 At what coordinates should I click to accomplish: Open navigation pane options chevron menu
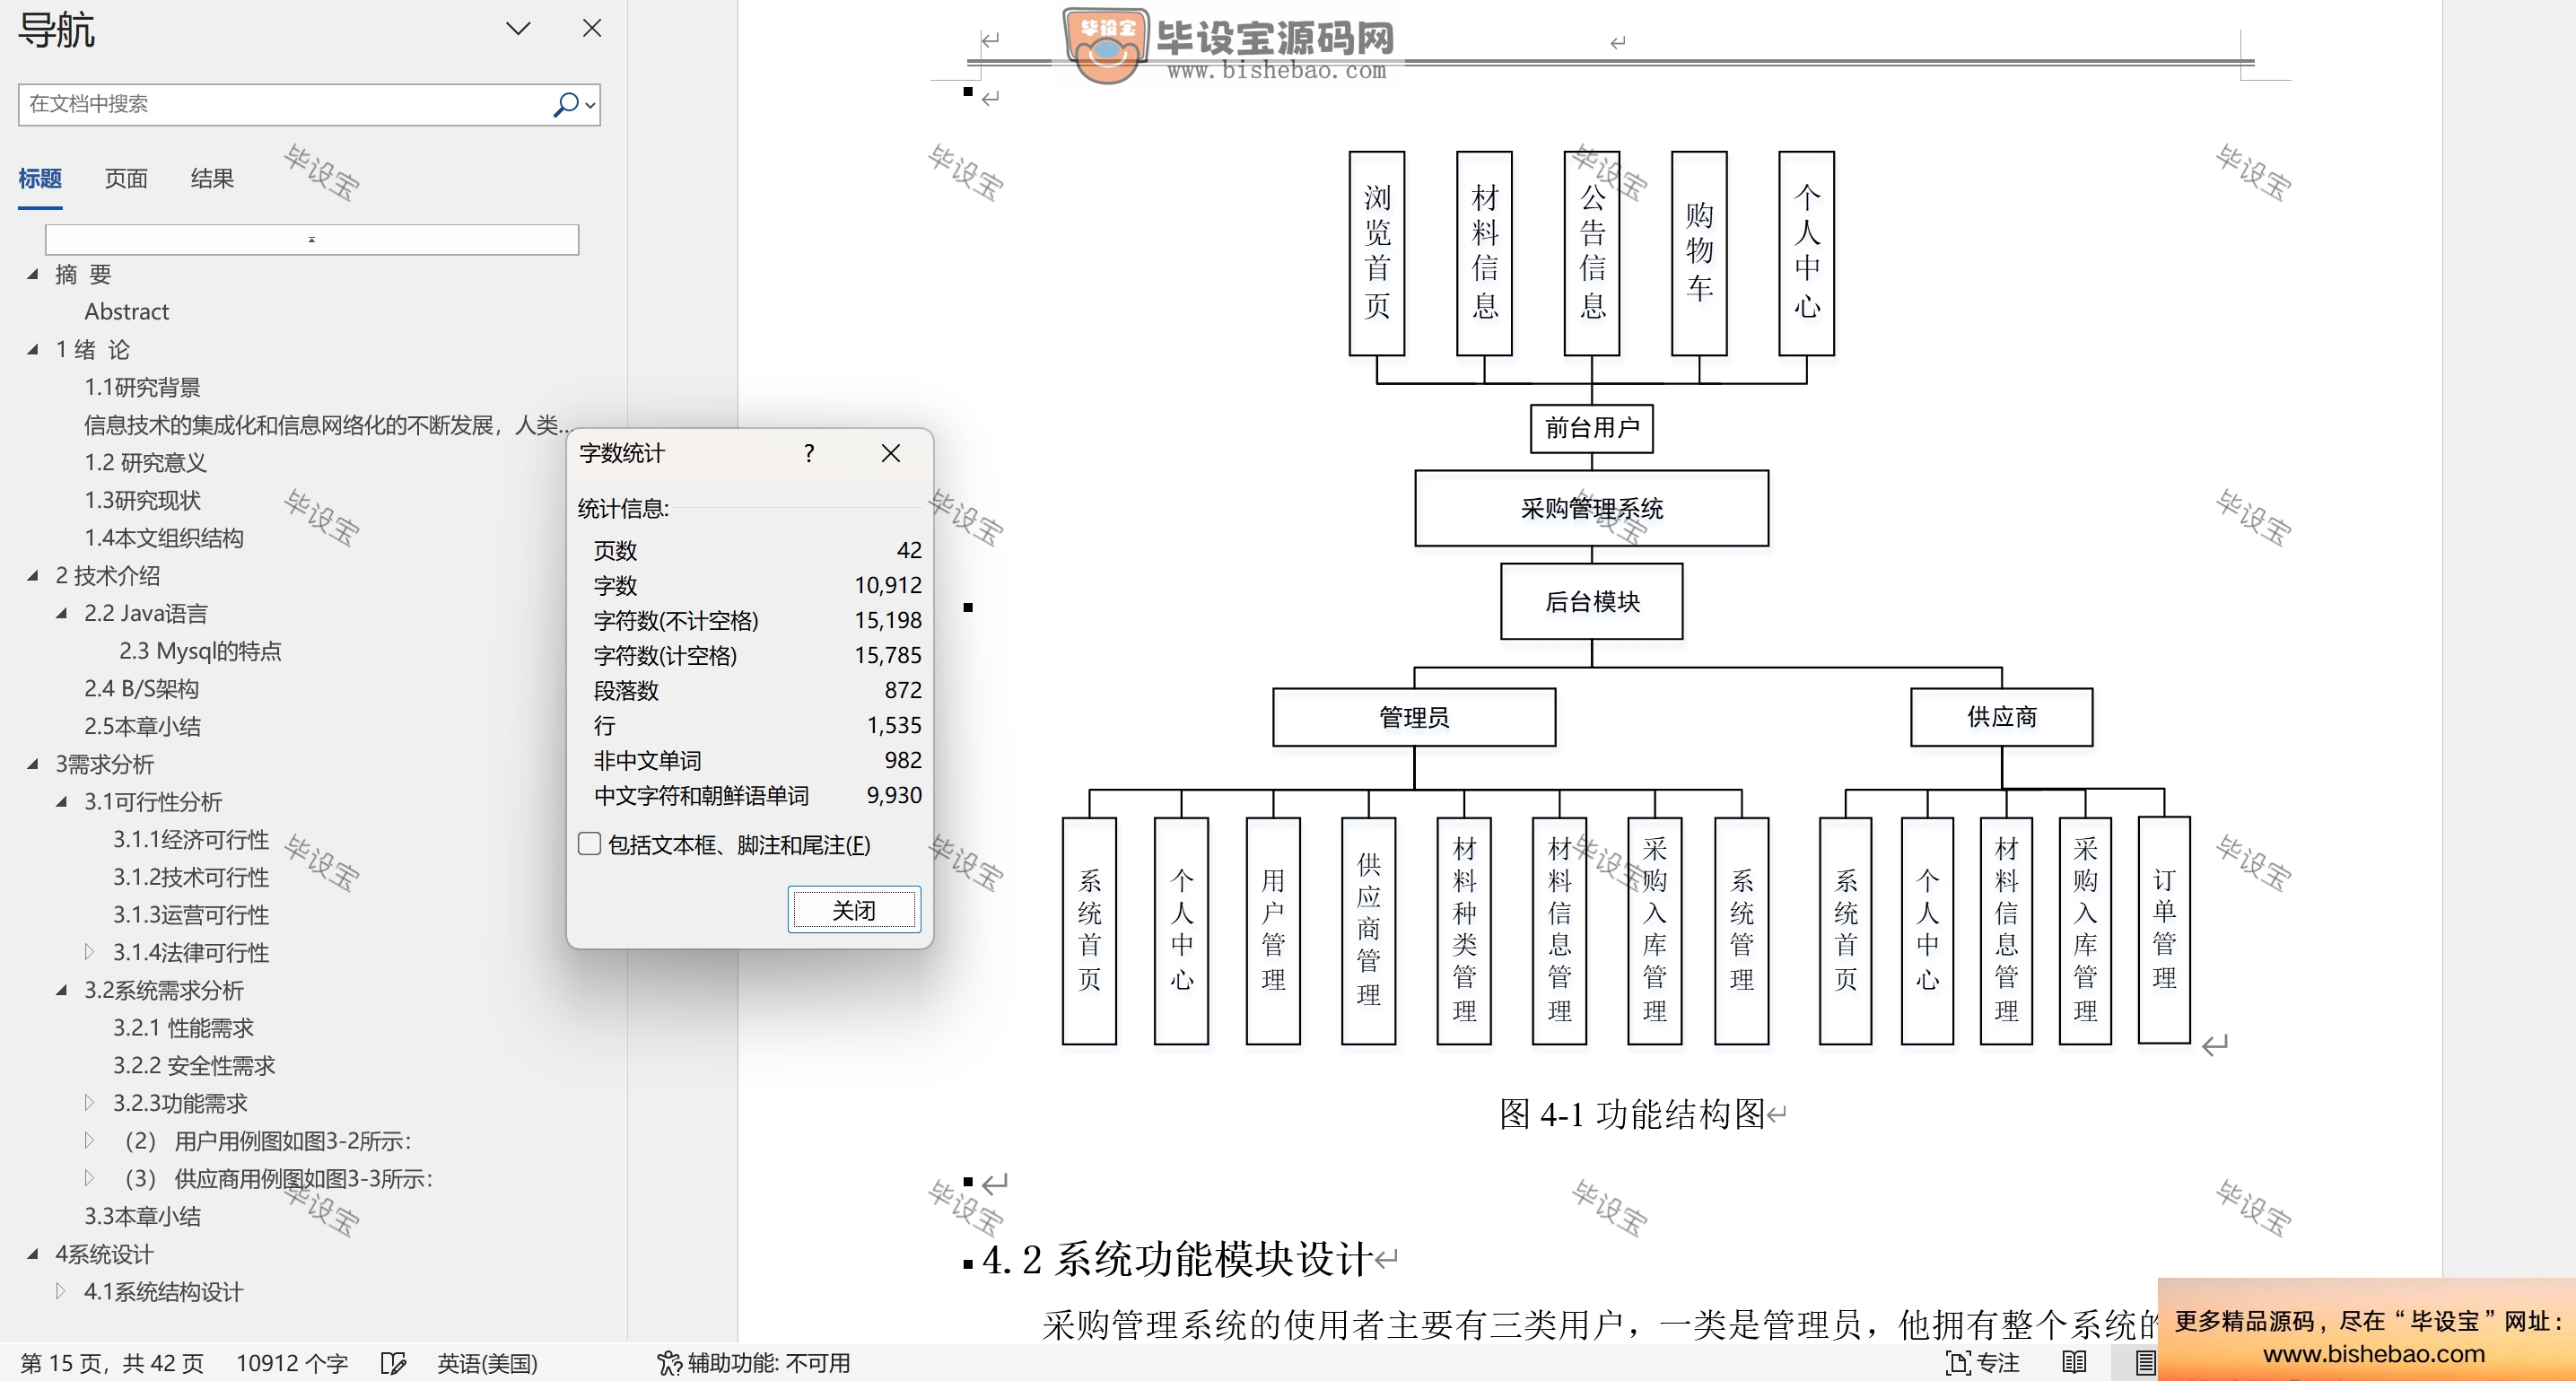tap(518, 29)
